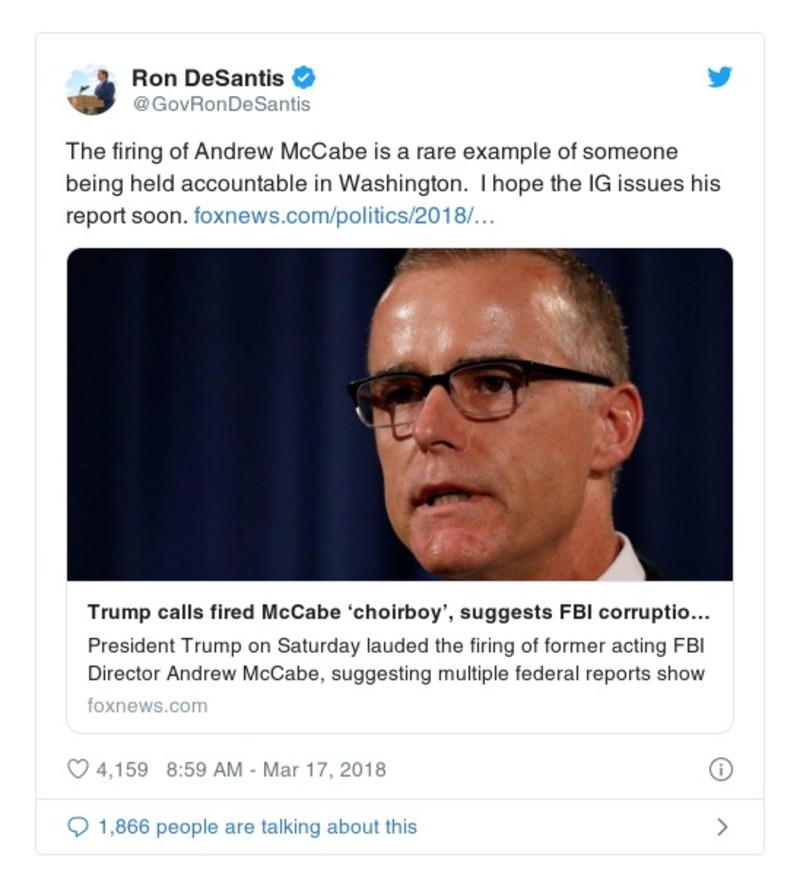Screen dimensions: 800x889
Task: Click the blue speech bubble reply icon
Action: click(x=77, y=827)
